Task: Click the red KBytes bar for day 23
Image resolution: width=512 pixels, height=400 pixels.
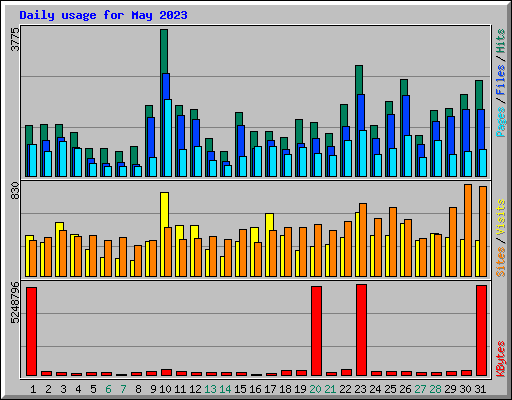Action: point(362,330)
